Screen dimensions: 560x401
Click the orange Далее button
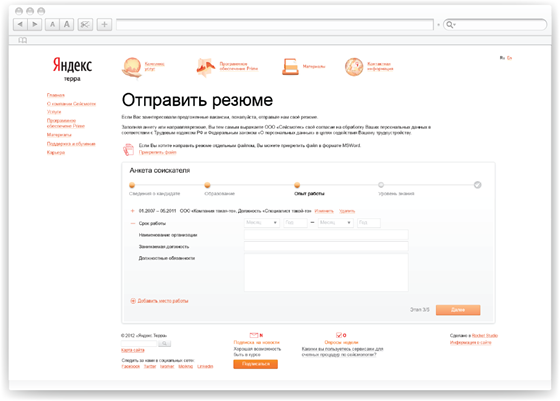pos(458,310)
